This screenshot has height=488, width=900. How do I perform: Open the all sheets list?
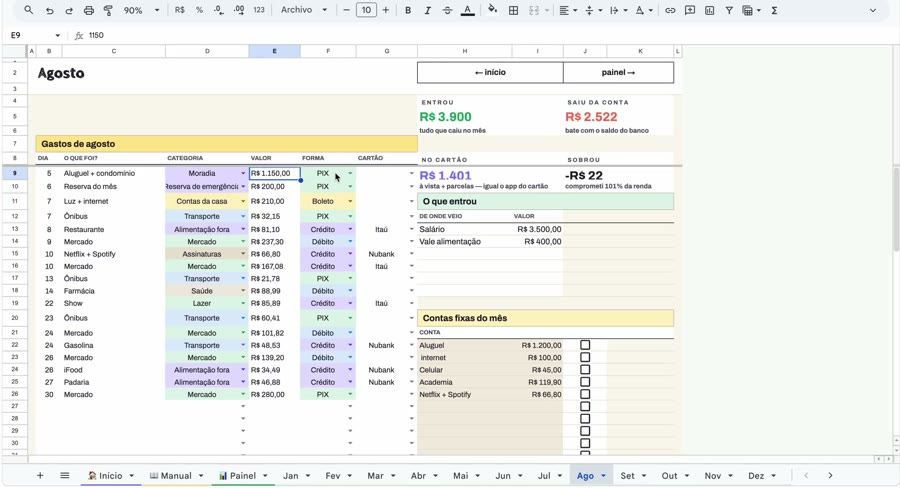click(65, 475)
